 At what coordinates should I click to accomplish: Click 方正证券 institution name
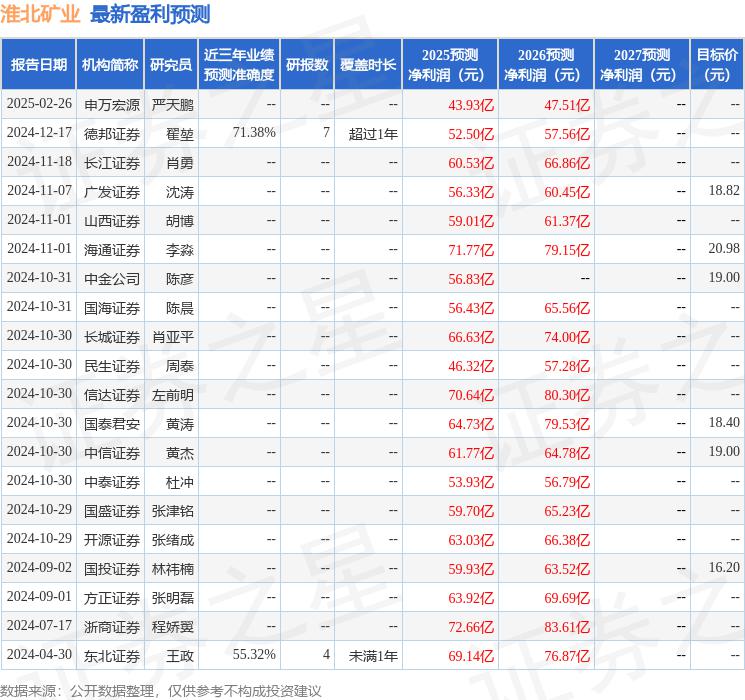tap(112, 598)
